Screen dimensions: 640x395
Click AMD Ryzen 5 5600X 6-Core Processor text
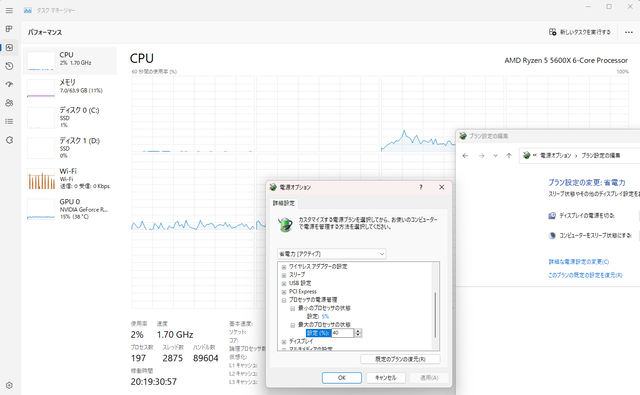pyautogui.click(x=566, y=60)
